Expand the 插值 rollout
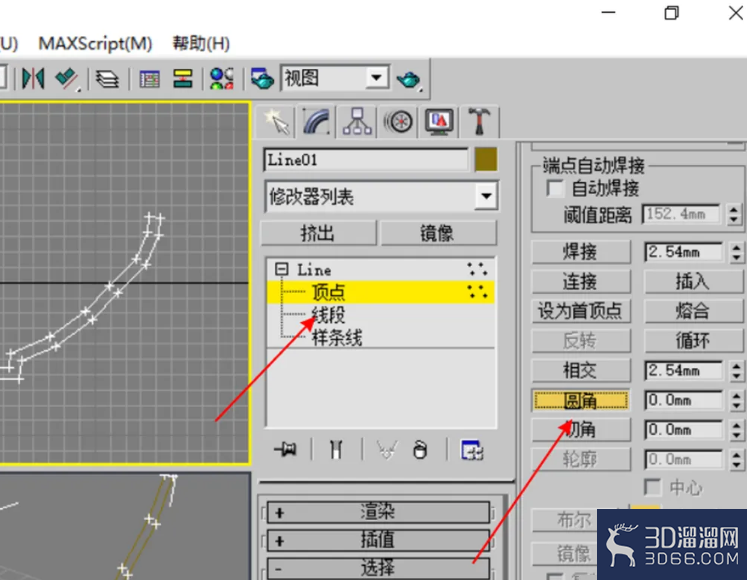This screenshot has height=580, width=747. point(378,540)
